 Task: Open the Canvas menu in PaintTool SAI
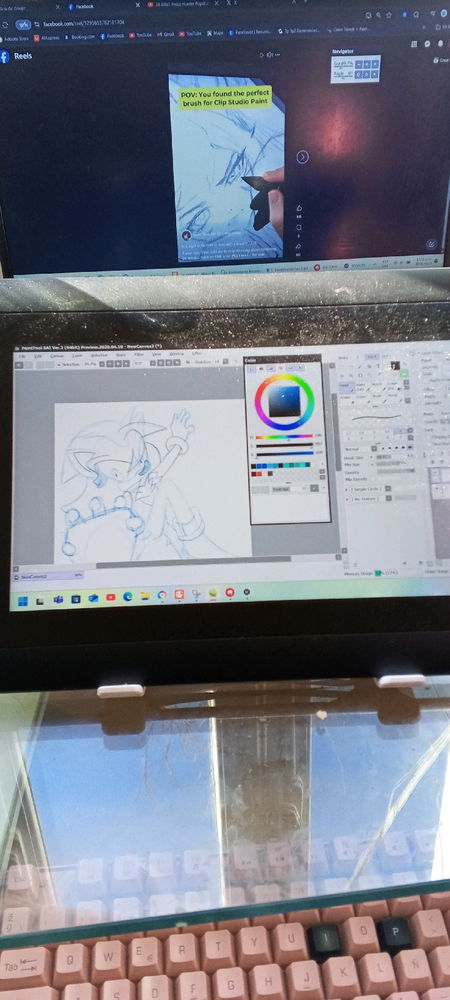click(x=57, y=356)
